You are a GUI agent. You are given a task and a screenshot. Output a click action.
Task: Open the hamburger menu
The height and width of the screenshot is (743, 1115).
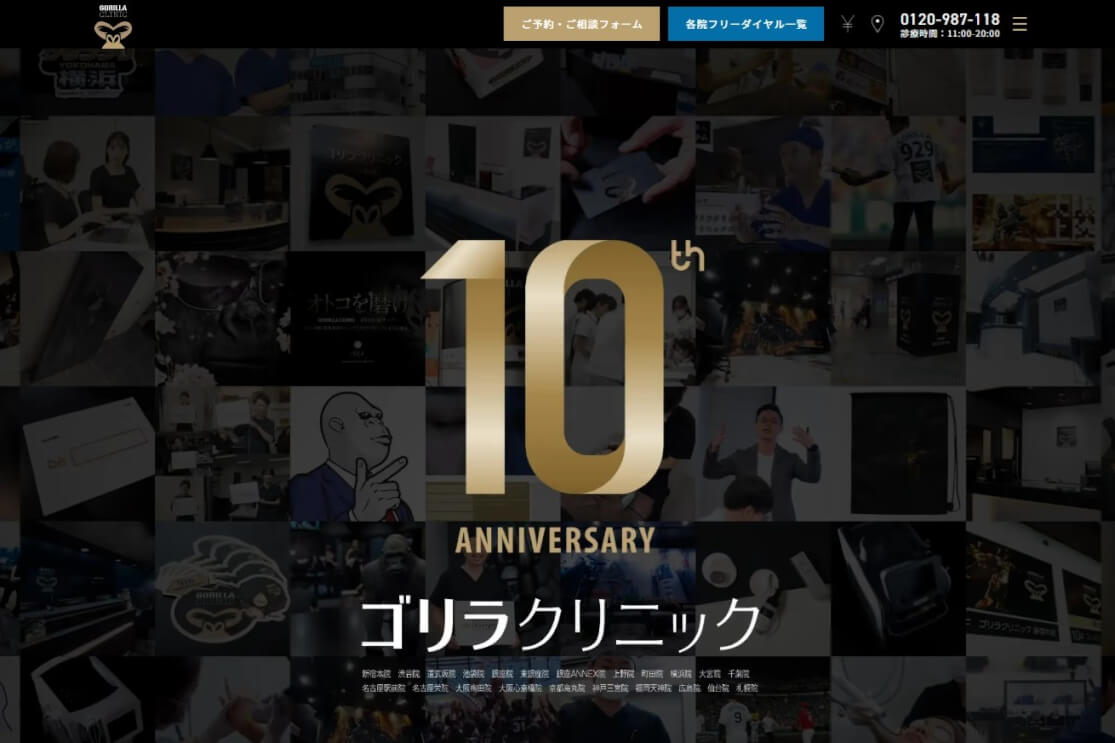(x=1020, y=24)
